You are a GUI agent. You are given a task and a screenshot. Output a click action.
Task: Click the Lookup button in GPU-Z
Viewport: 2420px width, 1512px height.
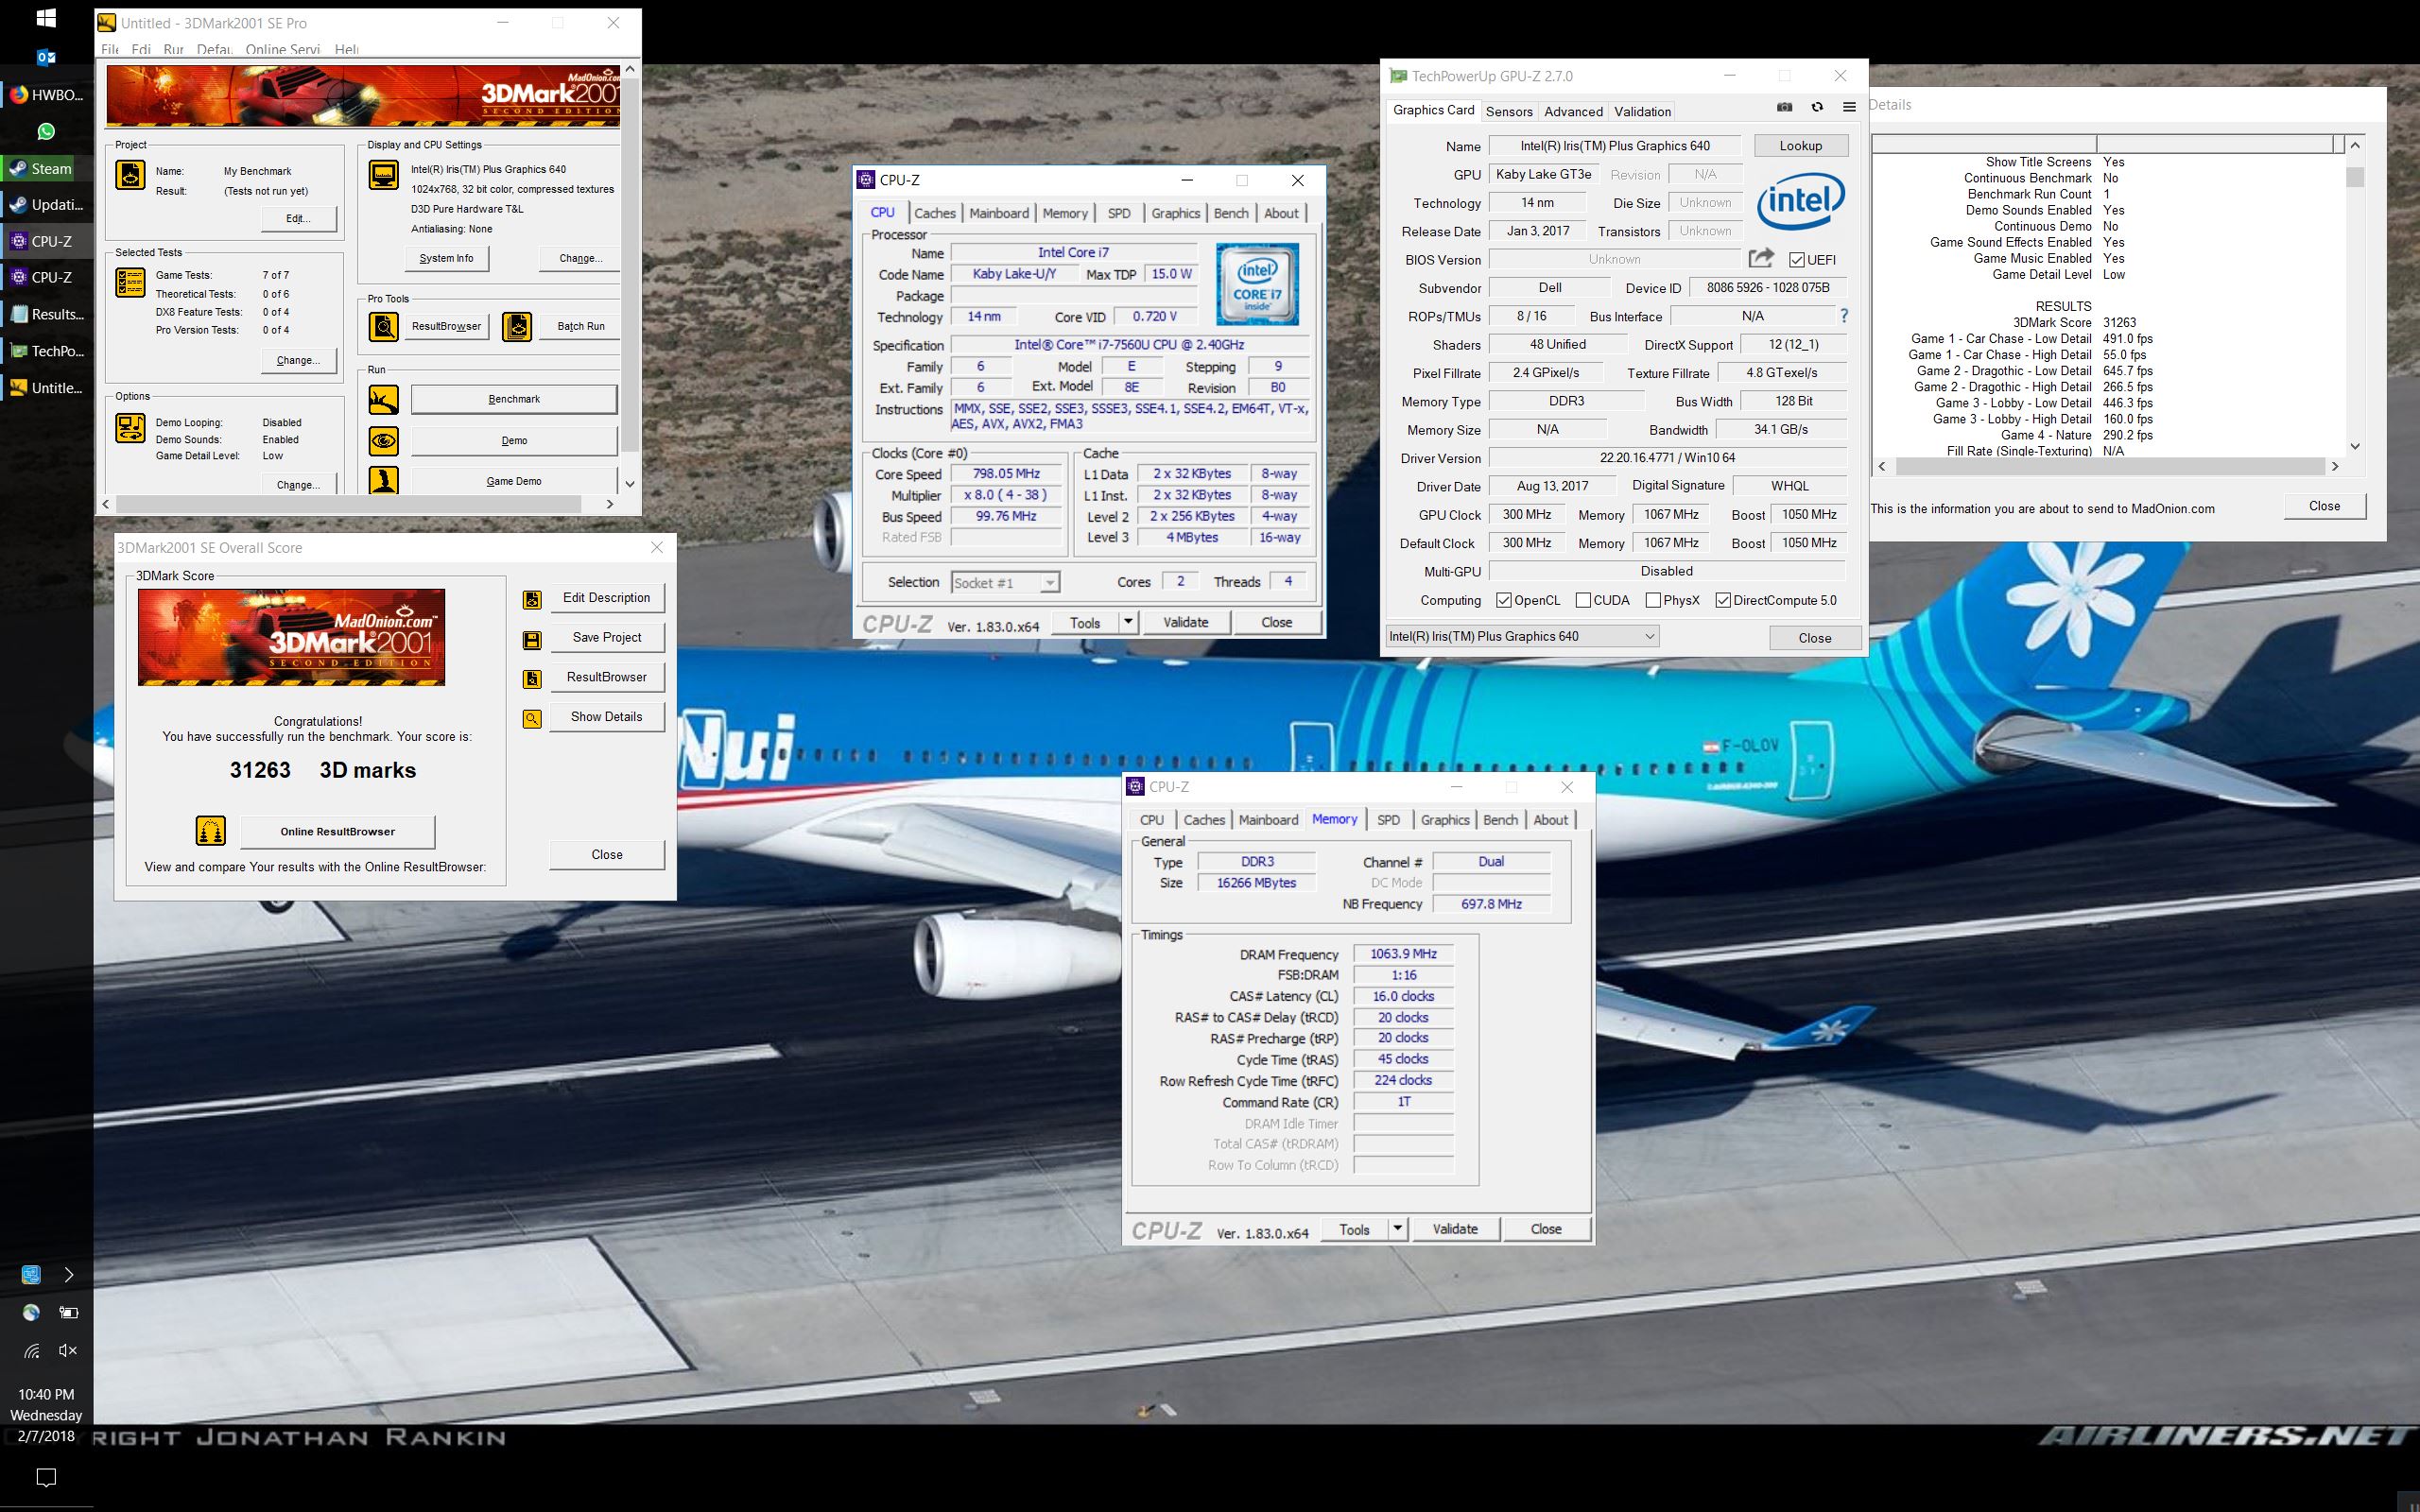(x=1800, y=146)
